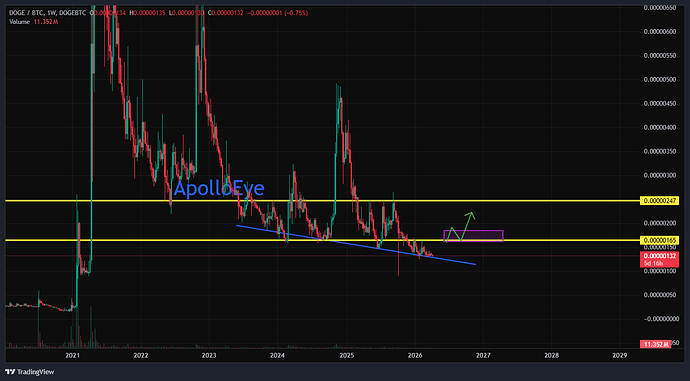Click 0.00000050 on the price axis
690x381 pixels.
(660, 295)
